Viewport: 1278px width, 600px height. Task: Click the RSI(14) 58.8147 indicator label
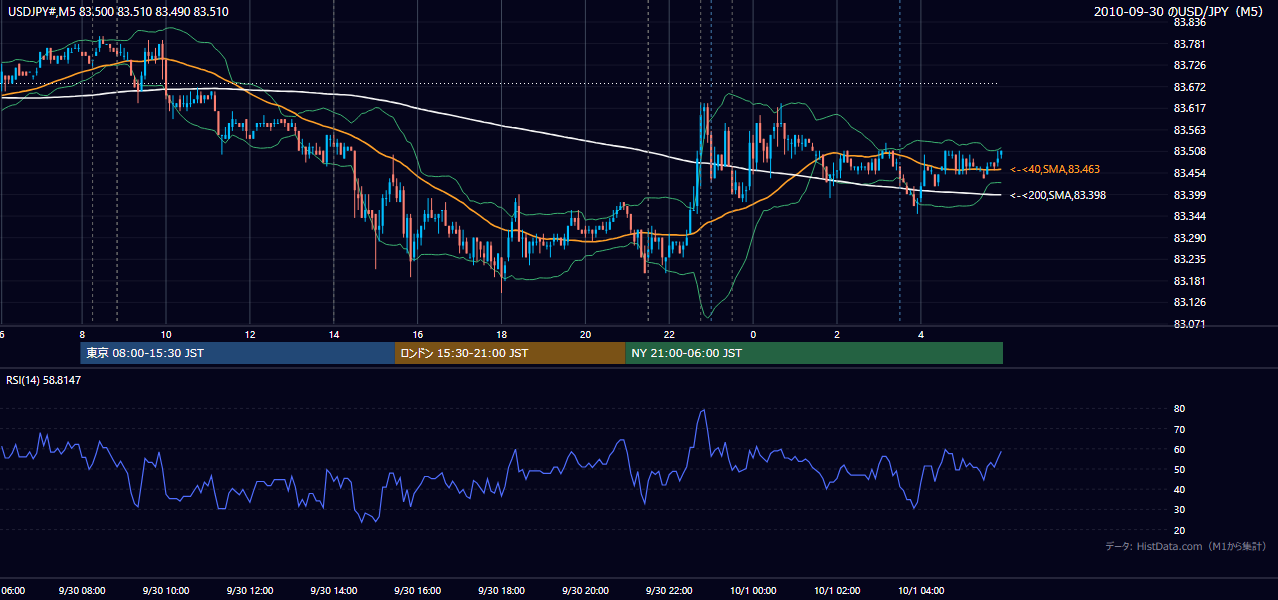44,380
